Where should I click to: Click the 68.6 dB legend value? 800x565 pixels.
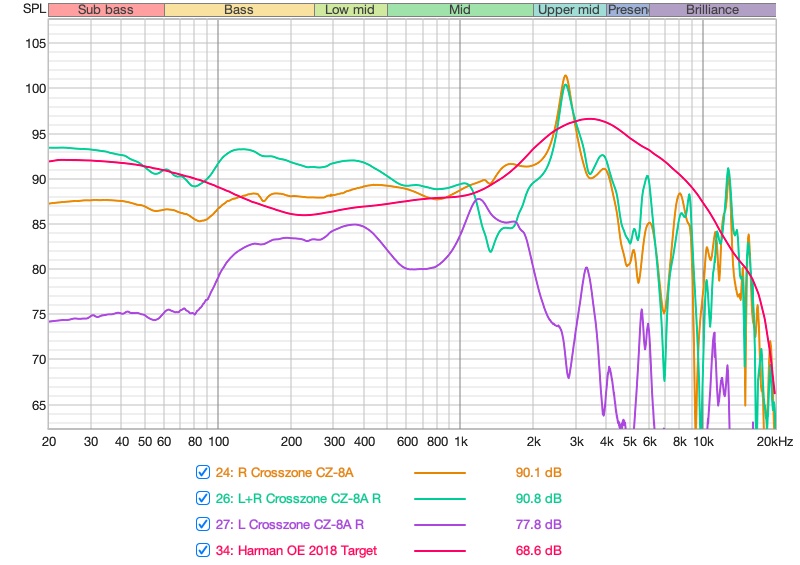538,551
